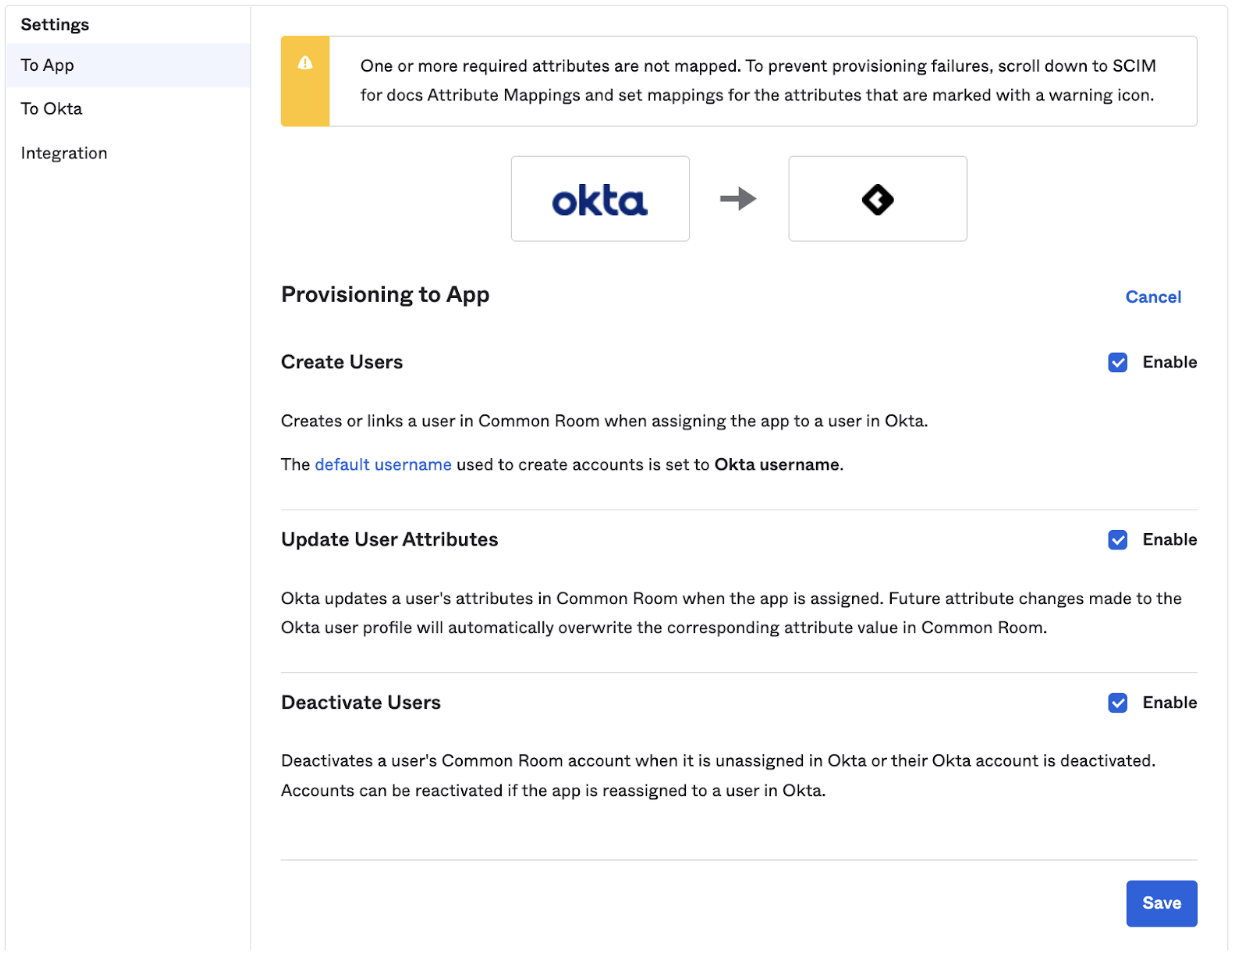Click the bold Okta username text

pos(777,465)
